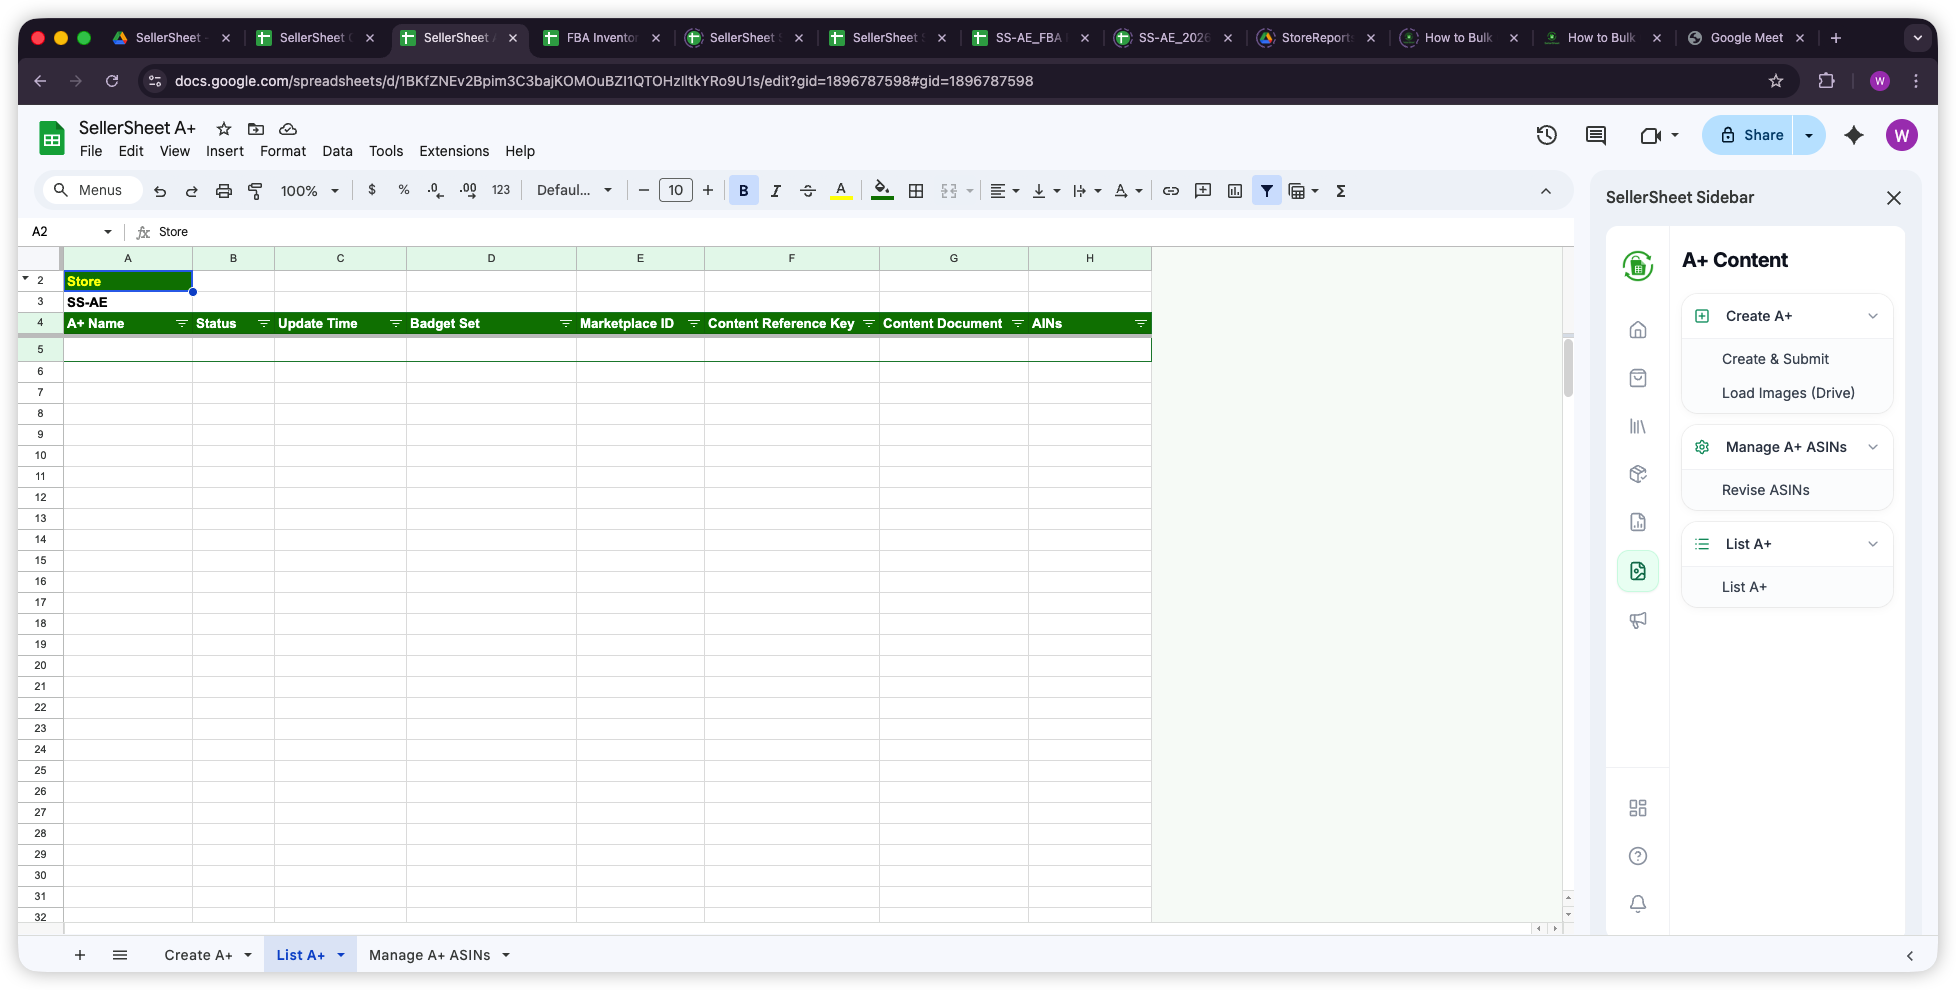1956x990 pixels.
Task: Open the library icon in the sidebar
Action: click(x=1638, y=426)
